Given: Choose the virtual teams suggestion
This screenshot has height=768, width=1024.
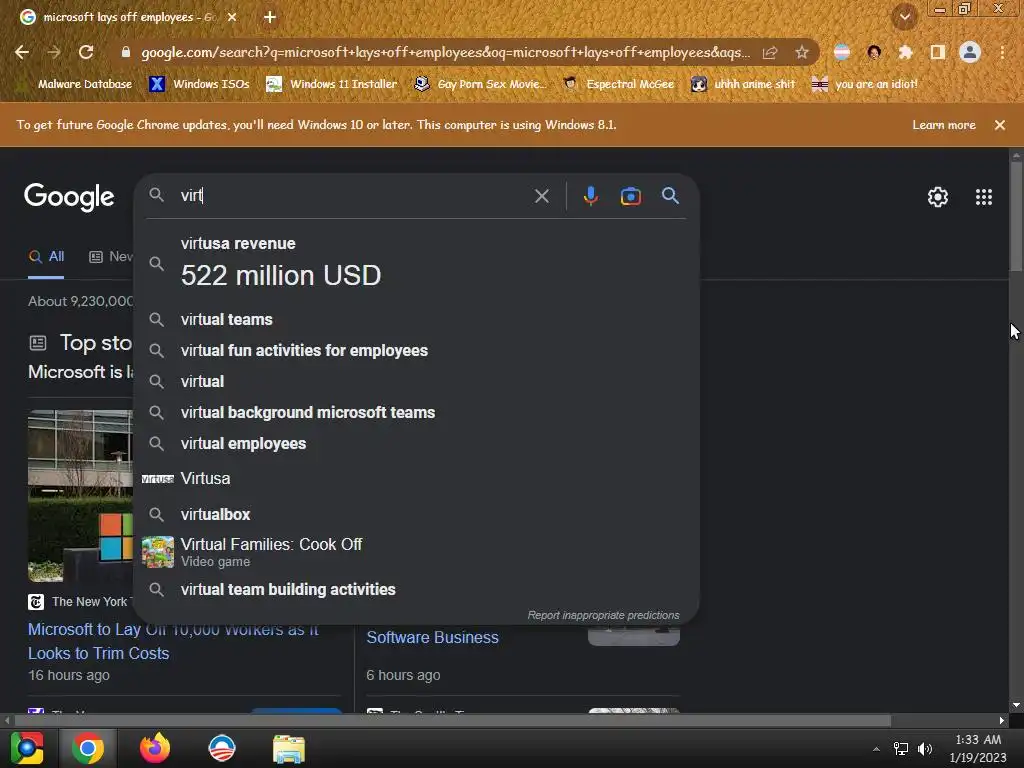Looking at the screenshot, I should [x=416, y=319].
